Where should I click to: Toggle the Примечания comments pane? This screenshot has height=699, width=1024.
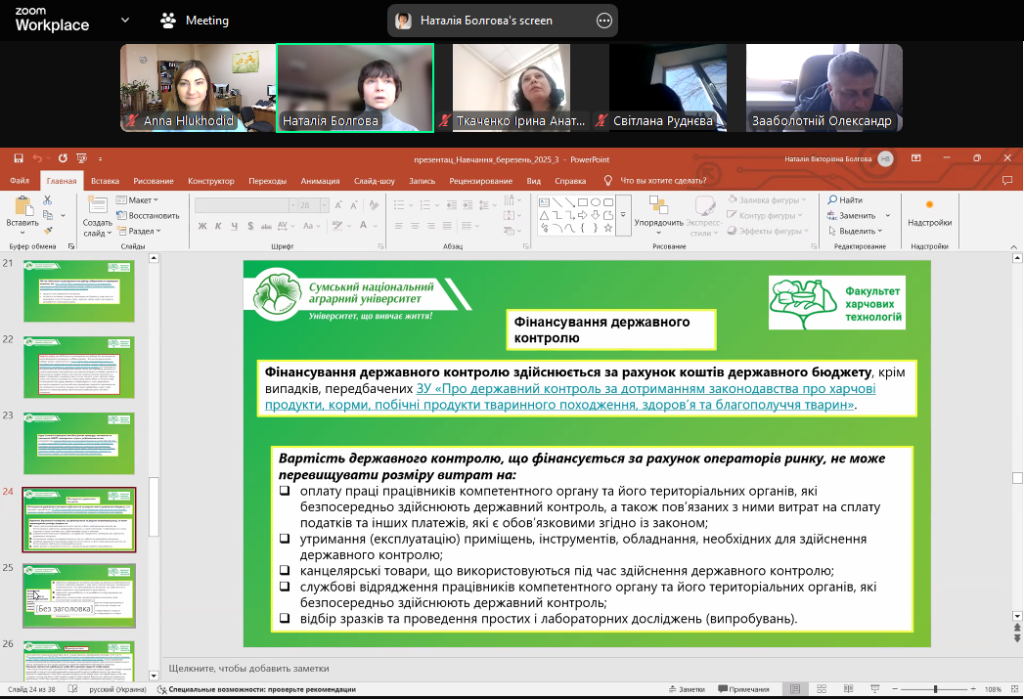pyautogui.click(x=742, y=689)
